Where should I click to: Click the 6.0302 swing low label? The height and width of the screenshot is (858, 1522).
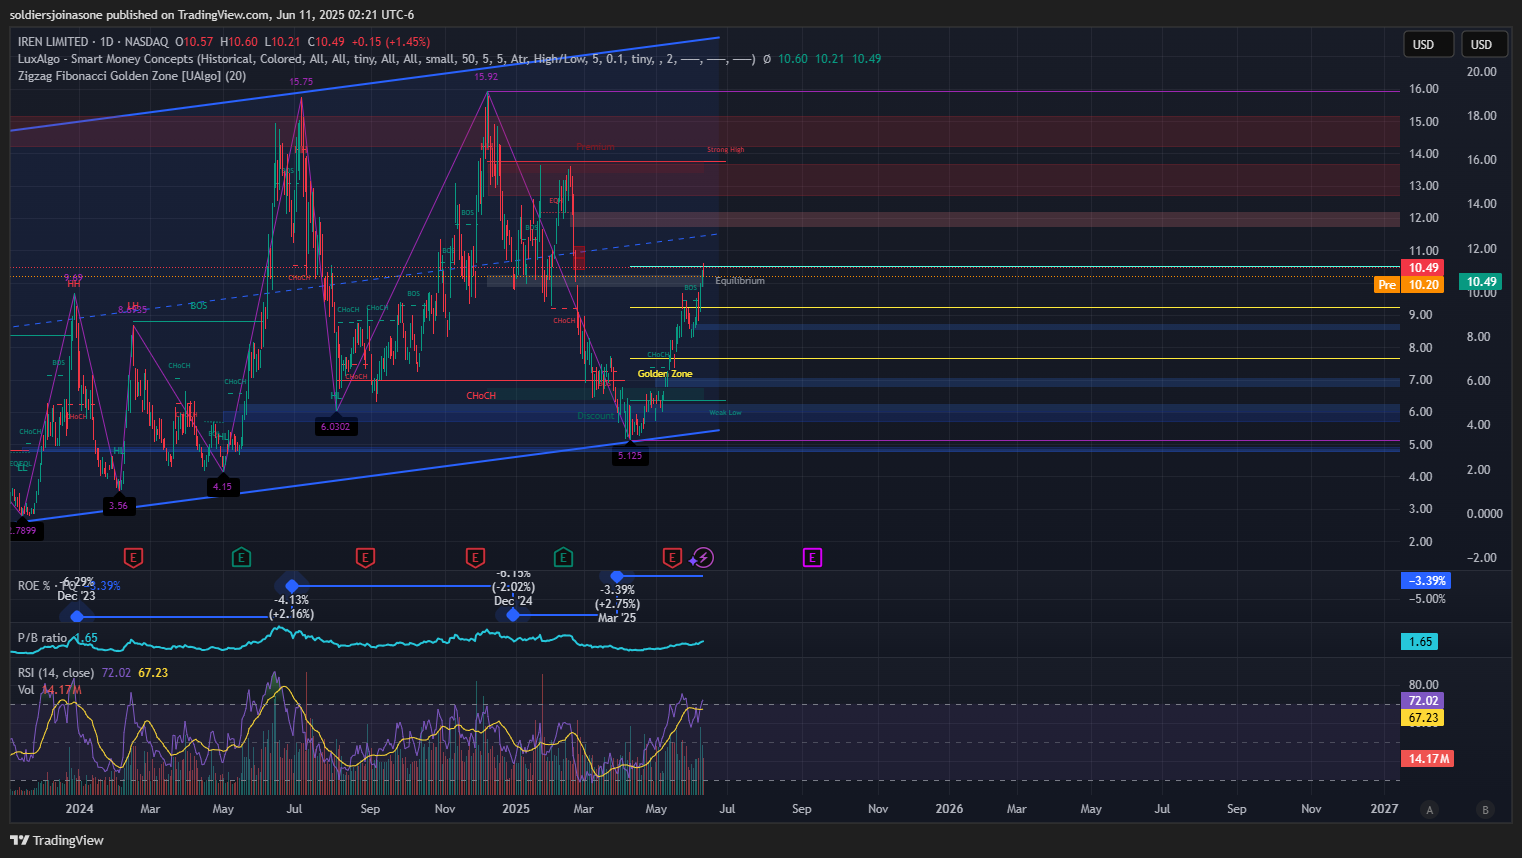pos(335,427)
